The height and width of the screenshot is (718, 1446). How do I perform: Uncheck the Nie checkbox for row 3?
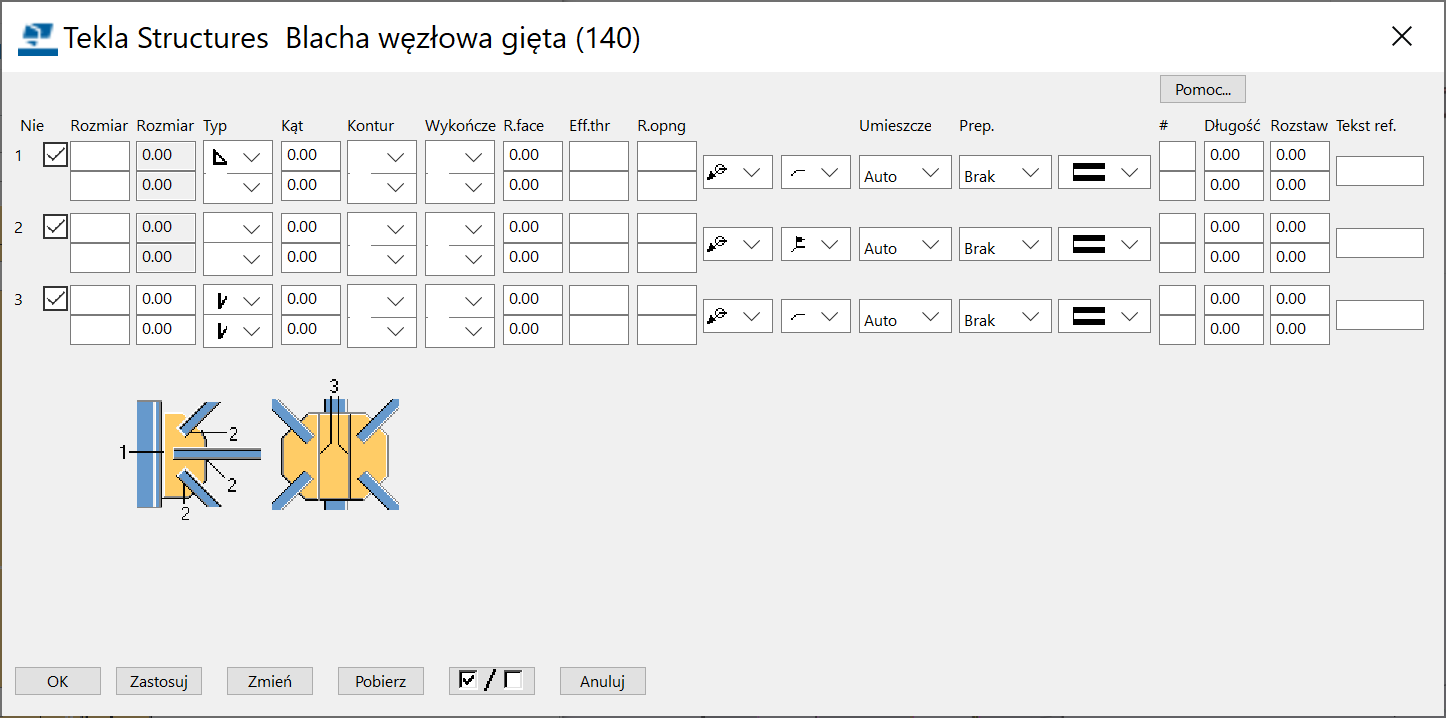(55, 298)
